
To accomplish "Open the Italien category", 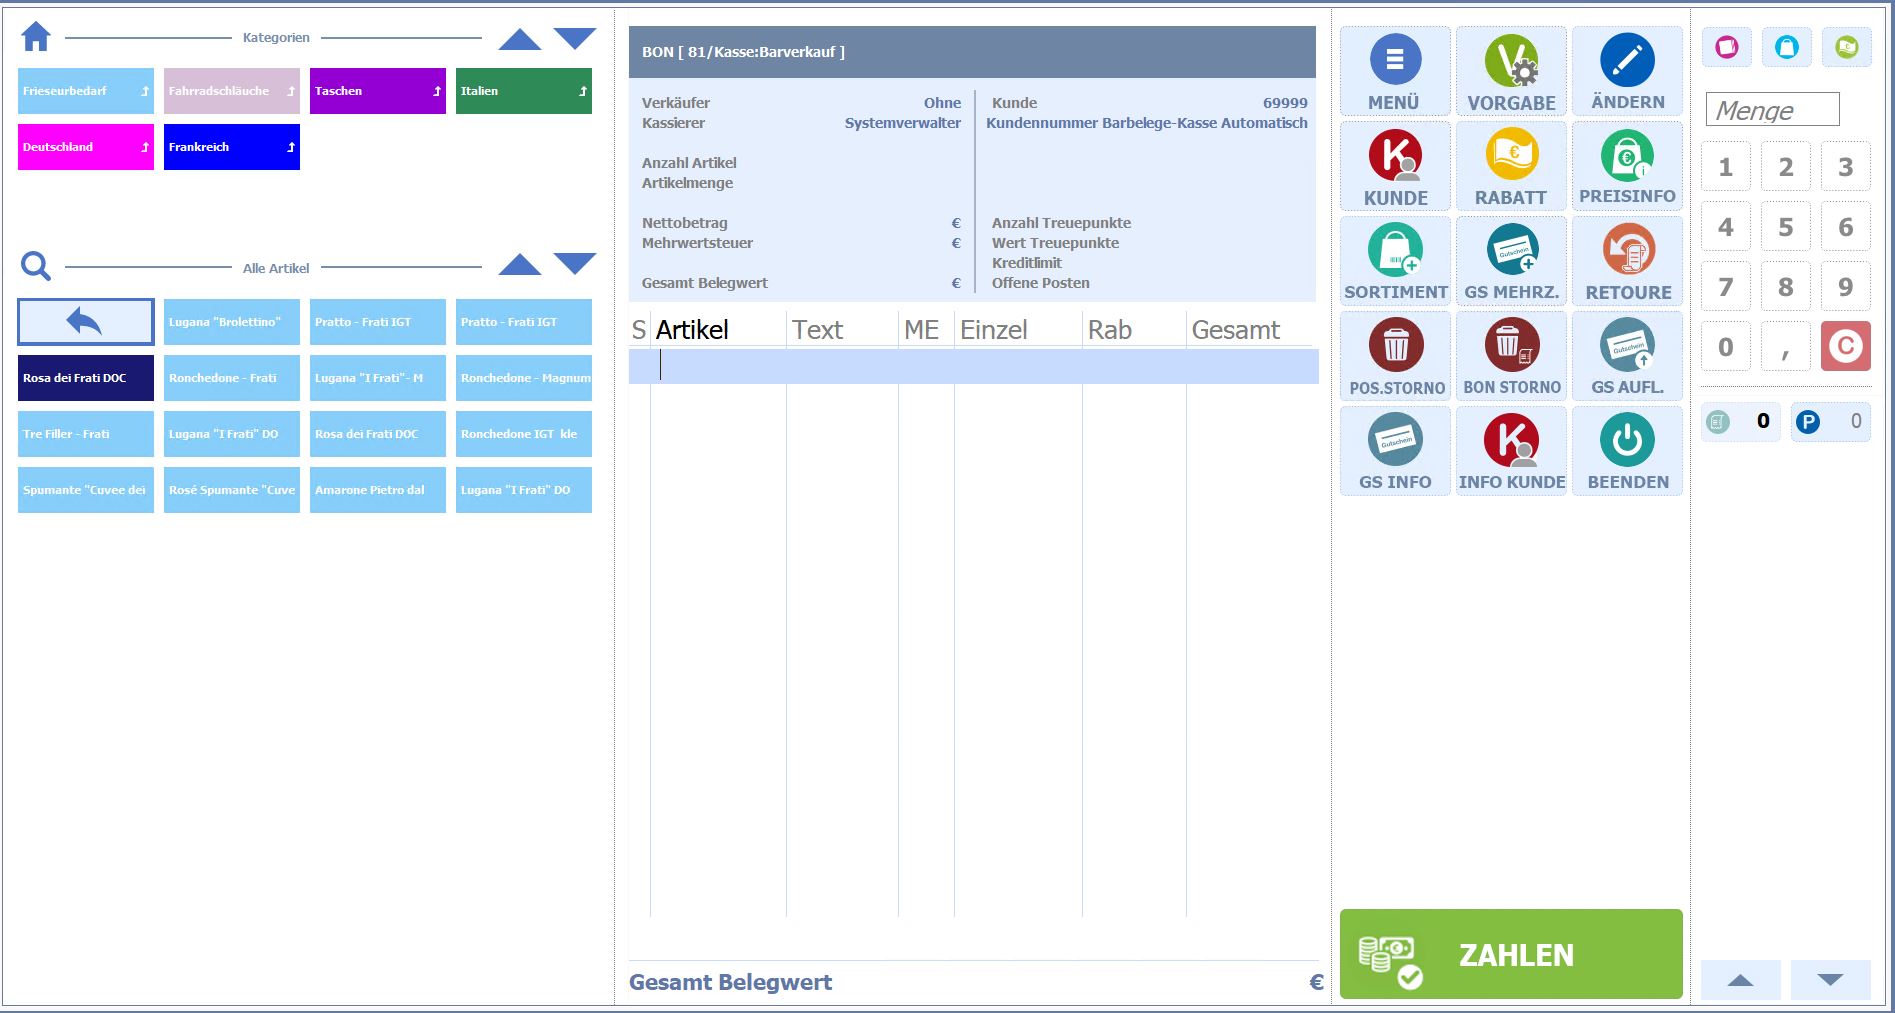I will point(524,91).
